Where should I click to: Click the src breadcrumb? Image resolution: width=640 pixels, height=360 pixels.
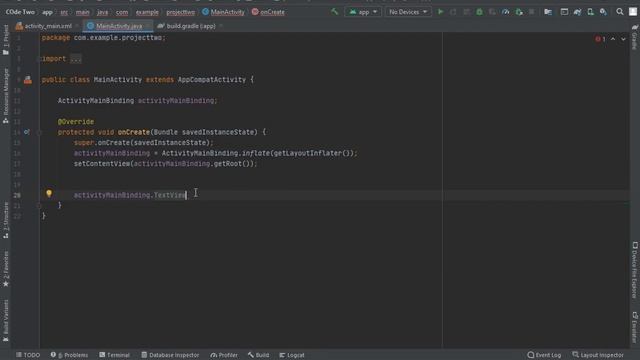tap(64, 12)
